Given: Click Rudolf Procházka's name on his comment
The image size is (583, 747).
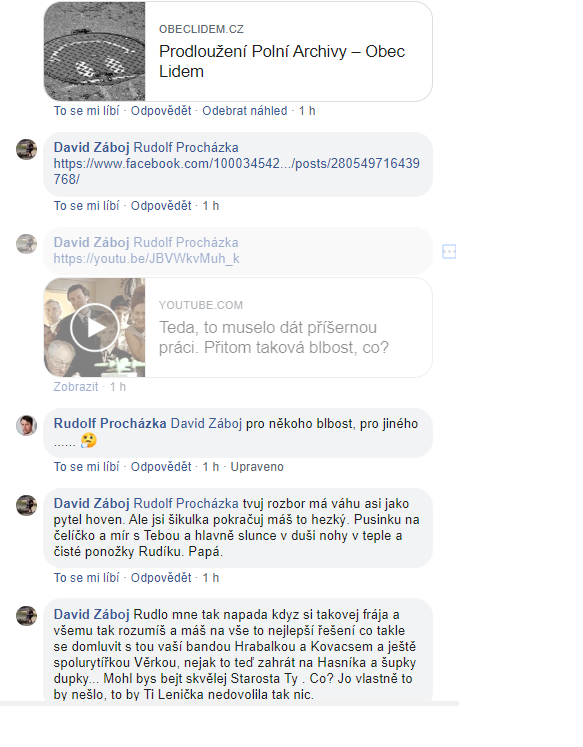Looking at the screenshot, I should click(x=110, y=424).
